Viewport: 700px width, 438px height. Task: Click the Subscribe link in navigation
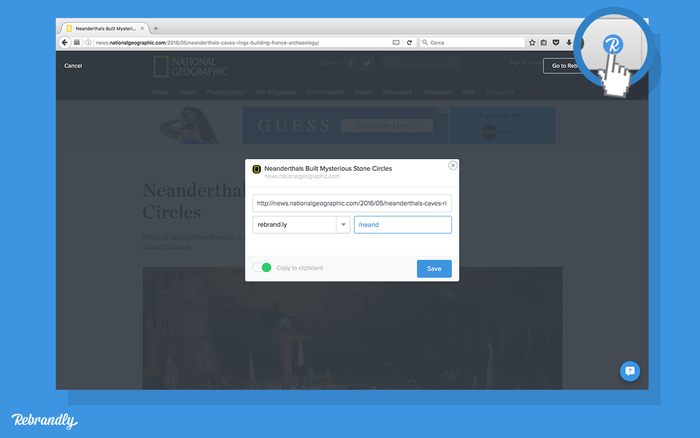pyautogui.click(x=500, y=92)
